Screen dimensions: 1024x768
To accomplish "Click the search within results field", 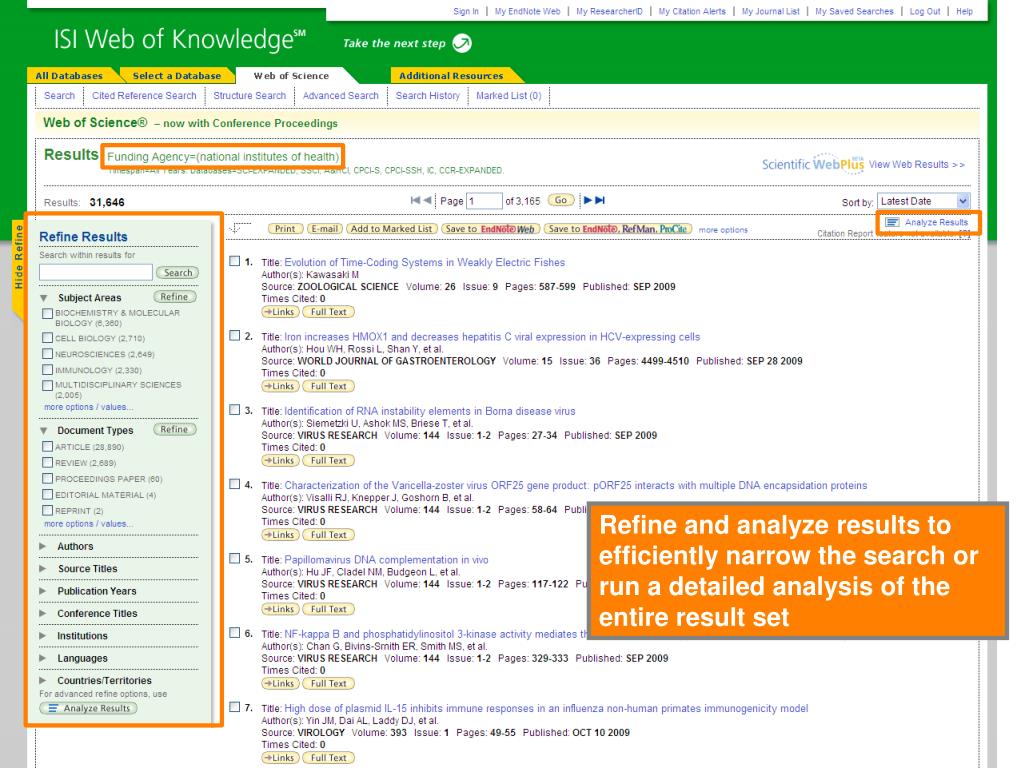I will [x=96, y=272].
